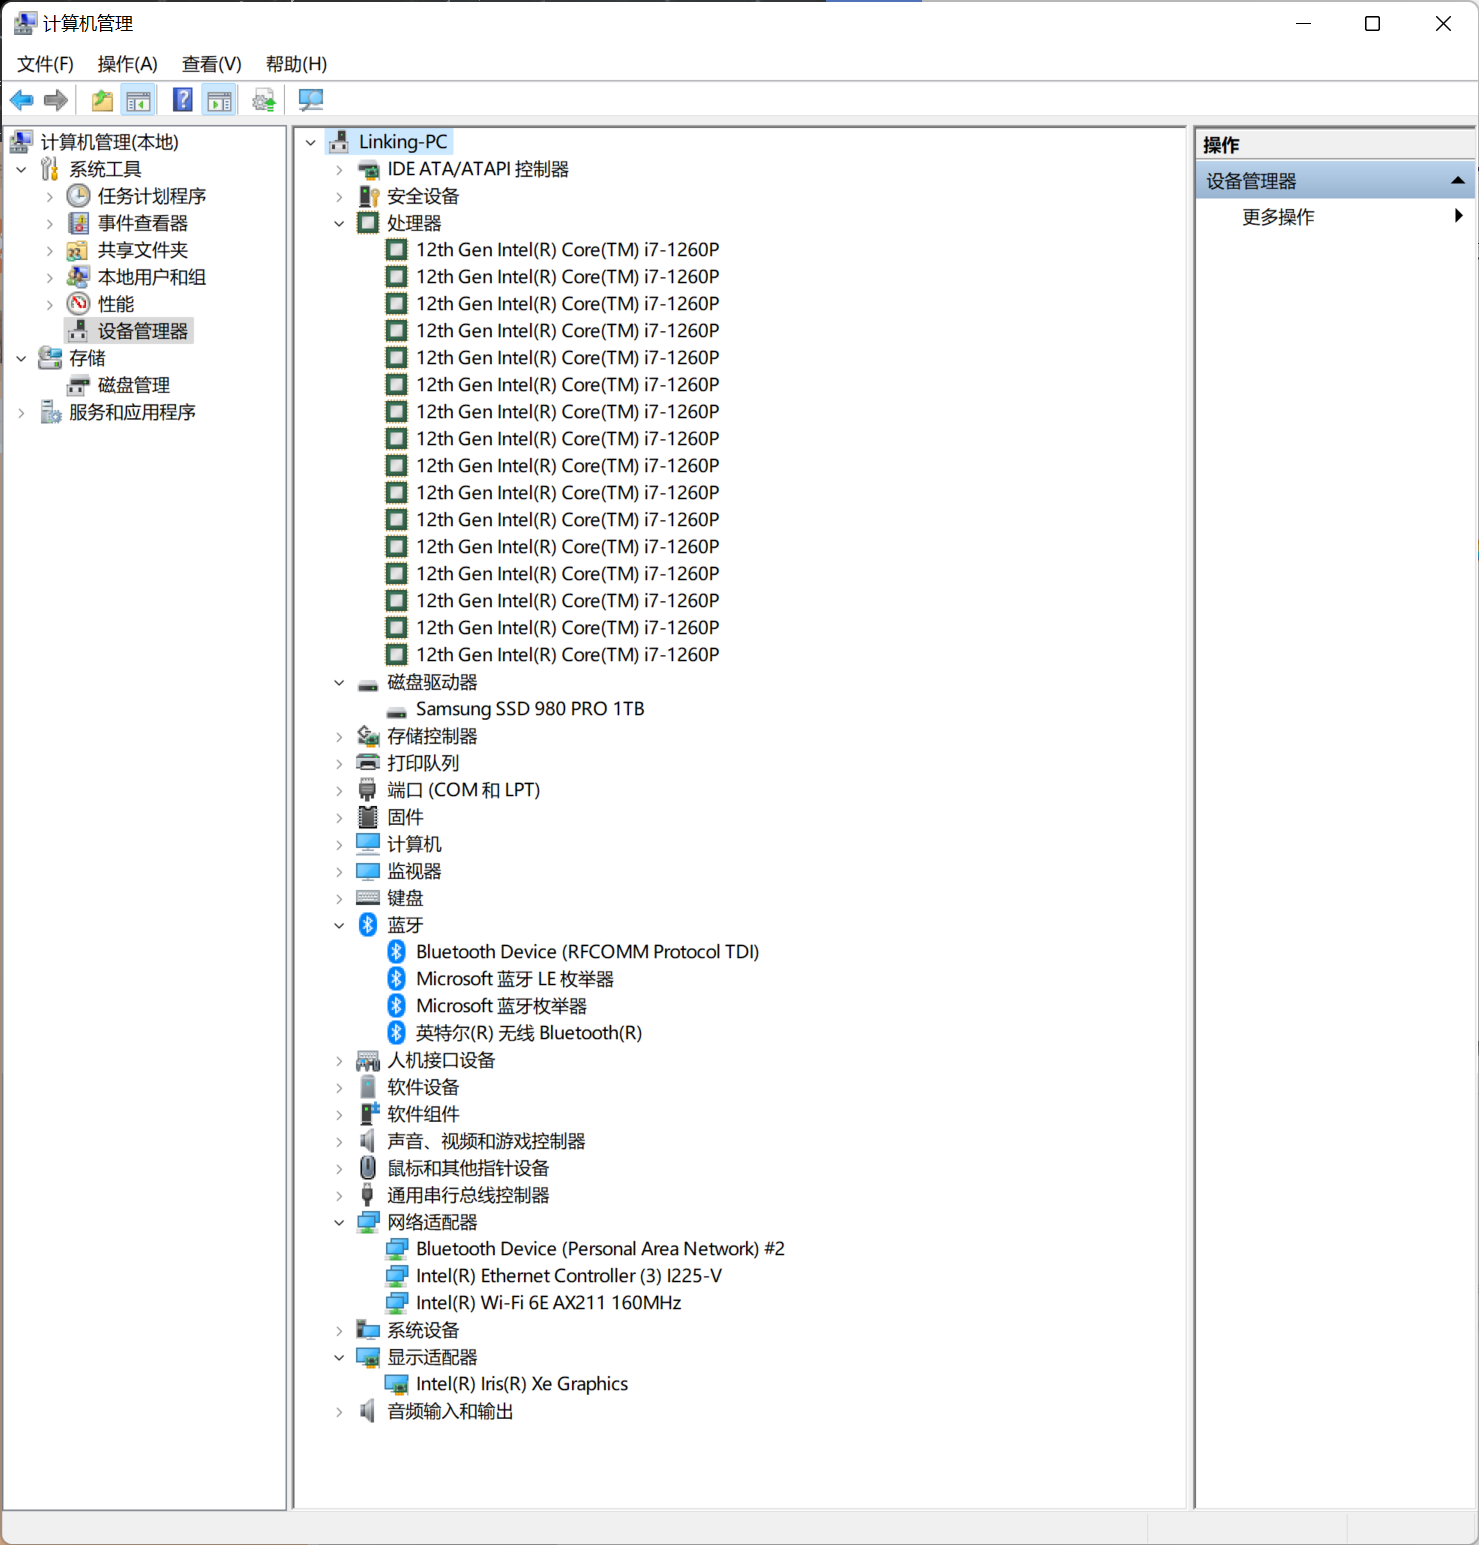Click the Up one level folder icon
This screenshot has height=1545, width=1479.
[102, 100]
